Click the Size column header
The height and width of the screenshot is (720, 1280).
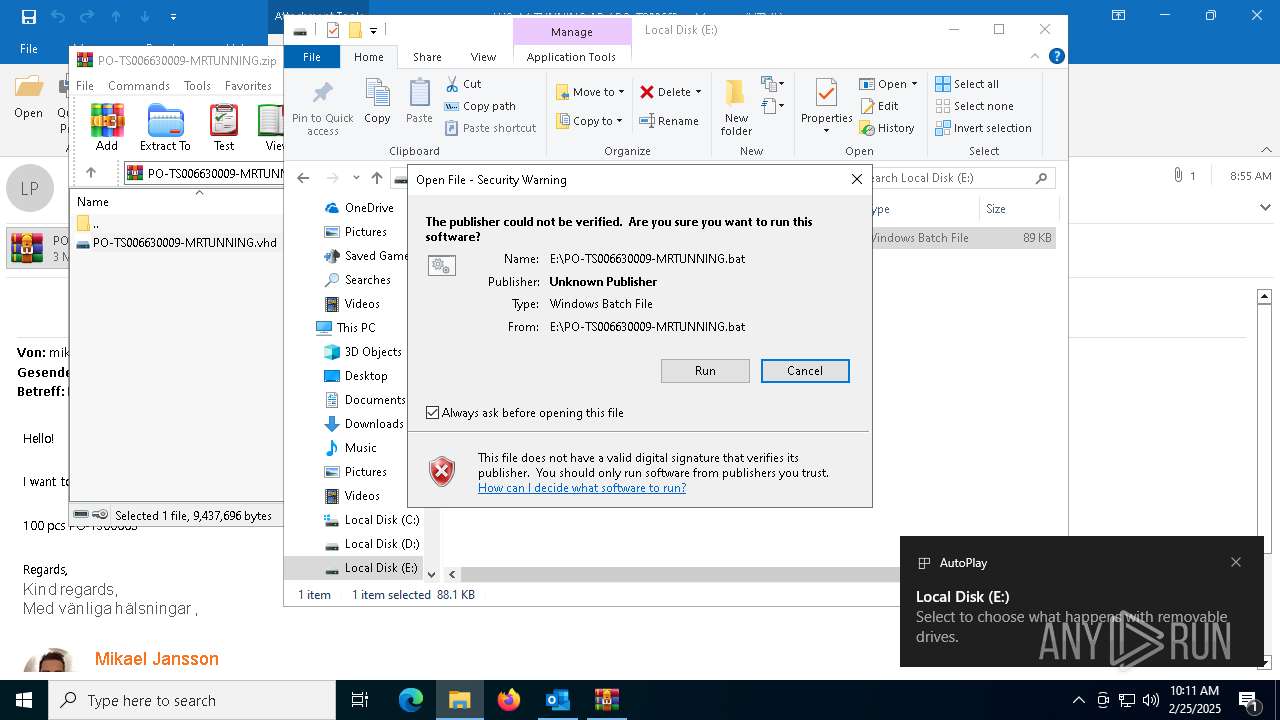point(1017,209)
